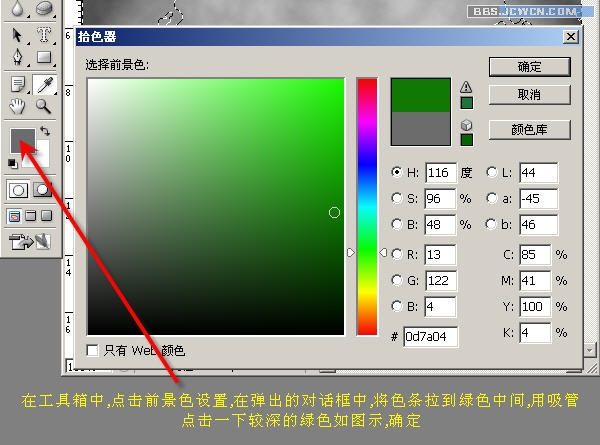600x445 pixels.
Task: Click the Lab b field showing 46
Action: (538, 224)
